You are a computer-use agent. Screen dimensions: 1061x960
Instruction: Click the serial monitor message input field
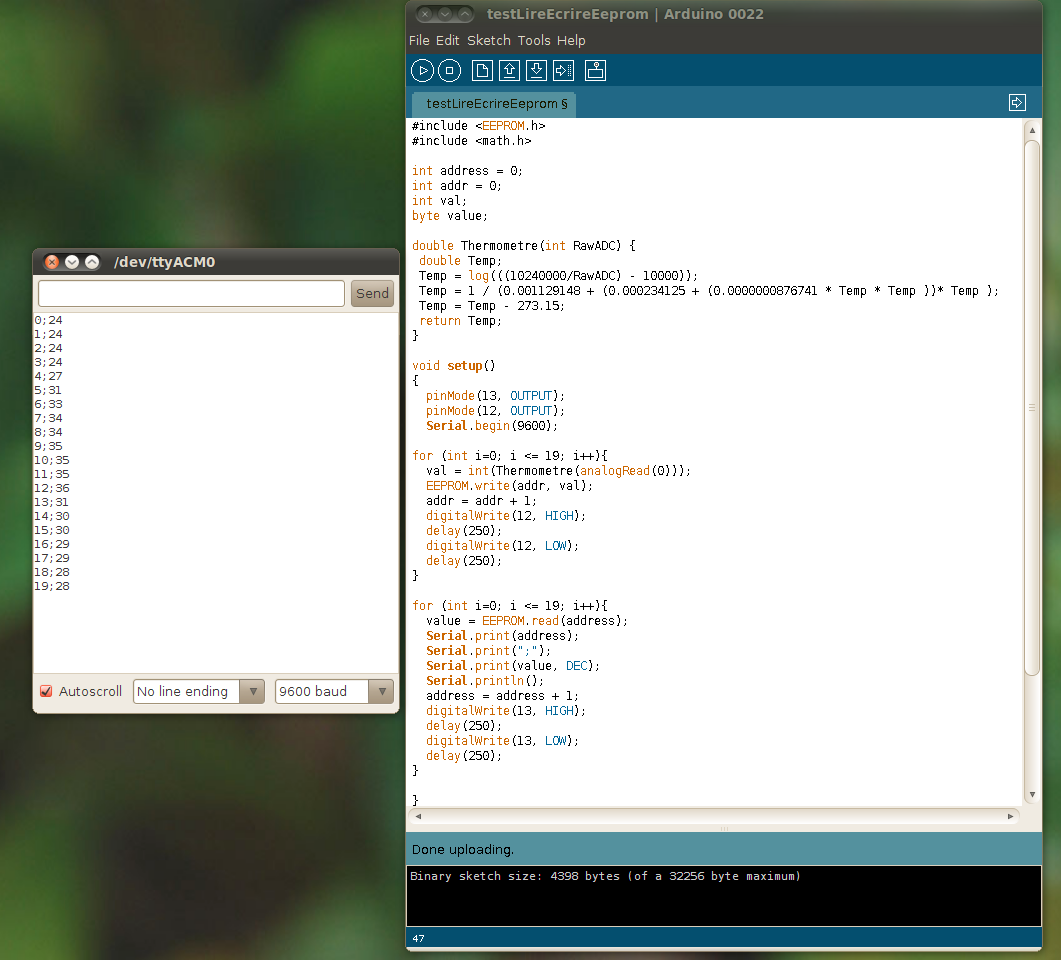[191, 294]
